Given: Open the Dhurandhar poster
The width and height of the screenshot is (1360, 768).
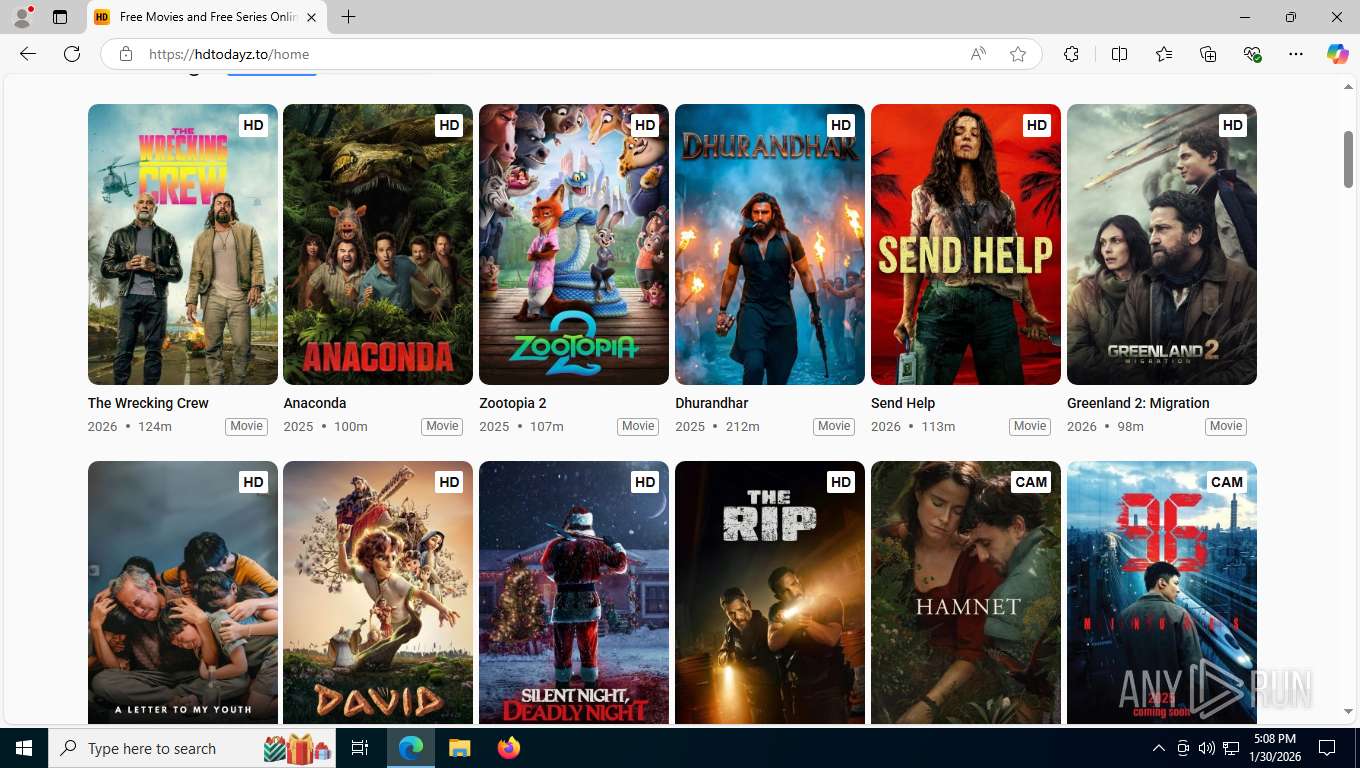Looking at the screenshot, I should pos(770,244).
